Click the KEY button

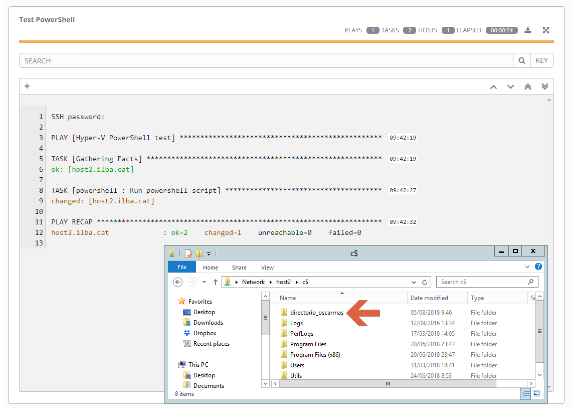pyautogui.click(x=542, y=61)
